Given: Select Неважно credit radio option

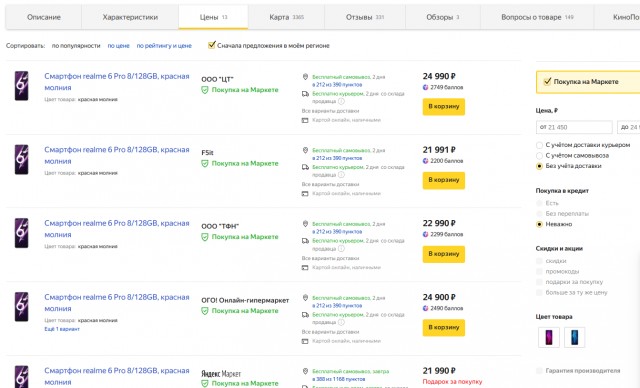Looking at the screenshot, I should click(539, 224).
